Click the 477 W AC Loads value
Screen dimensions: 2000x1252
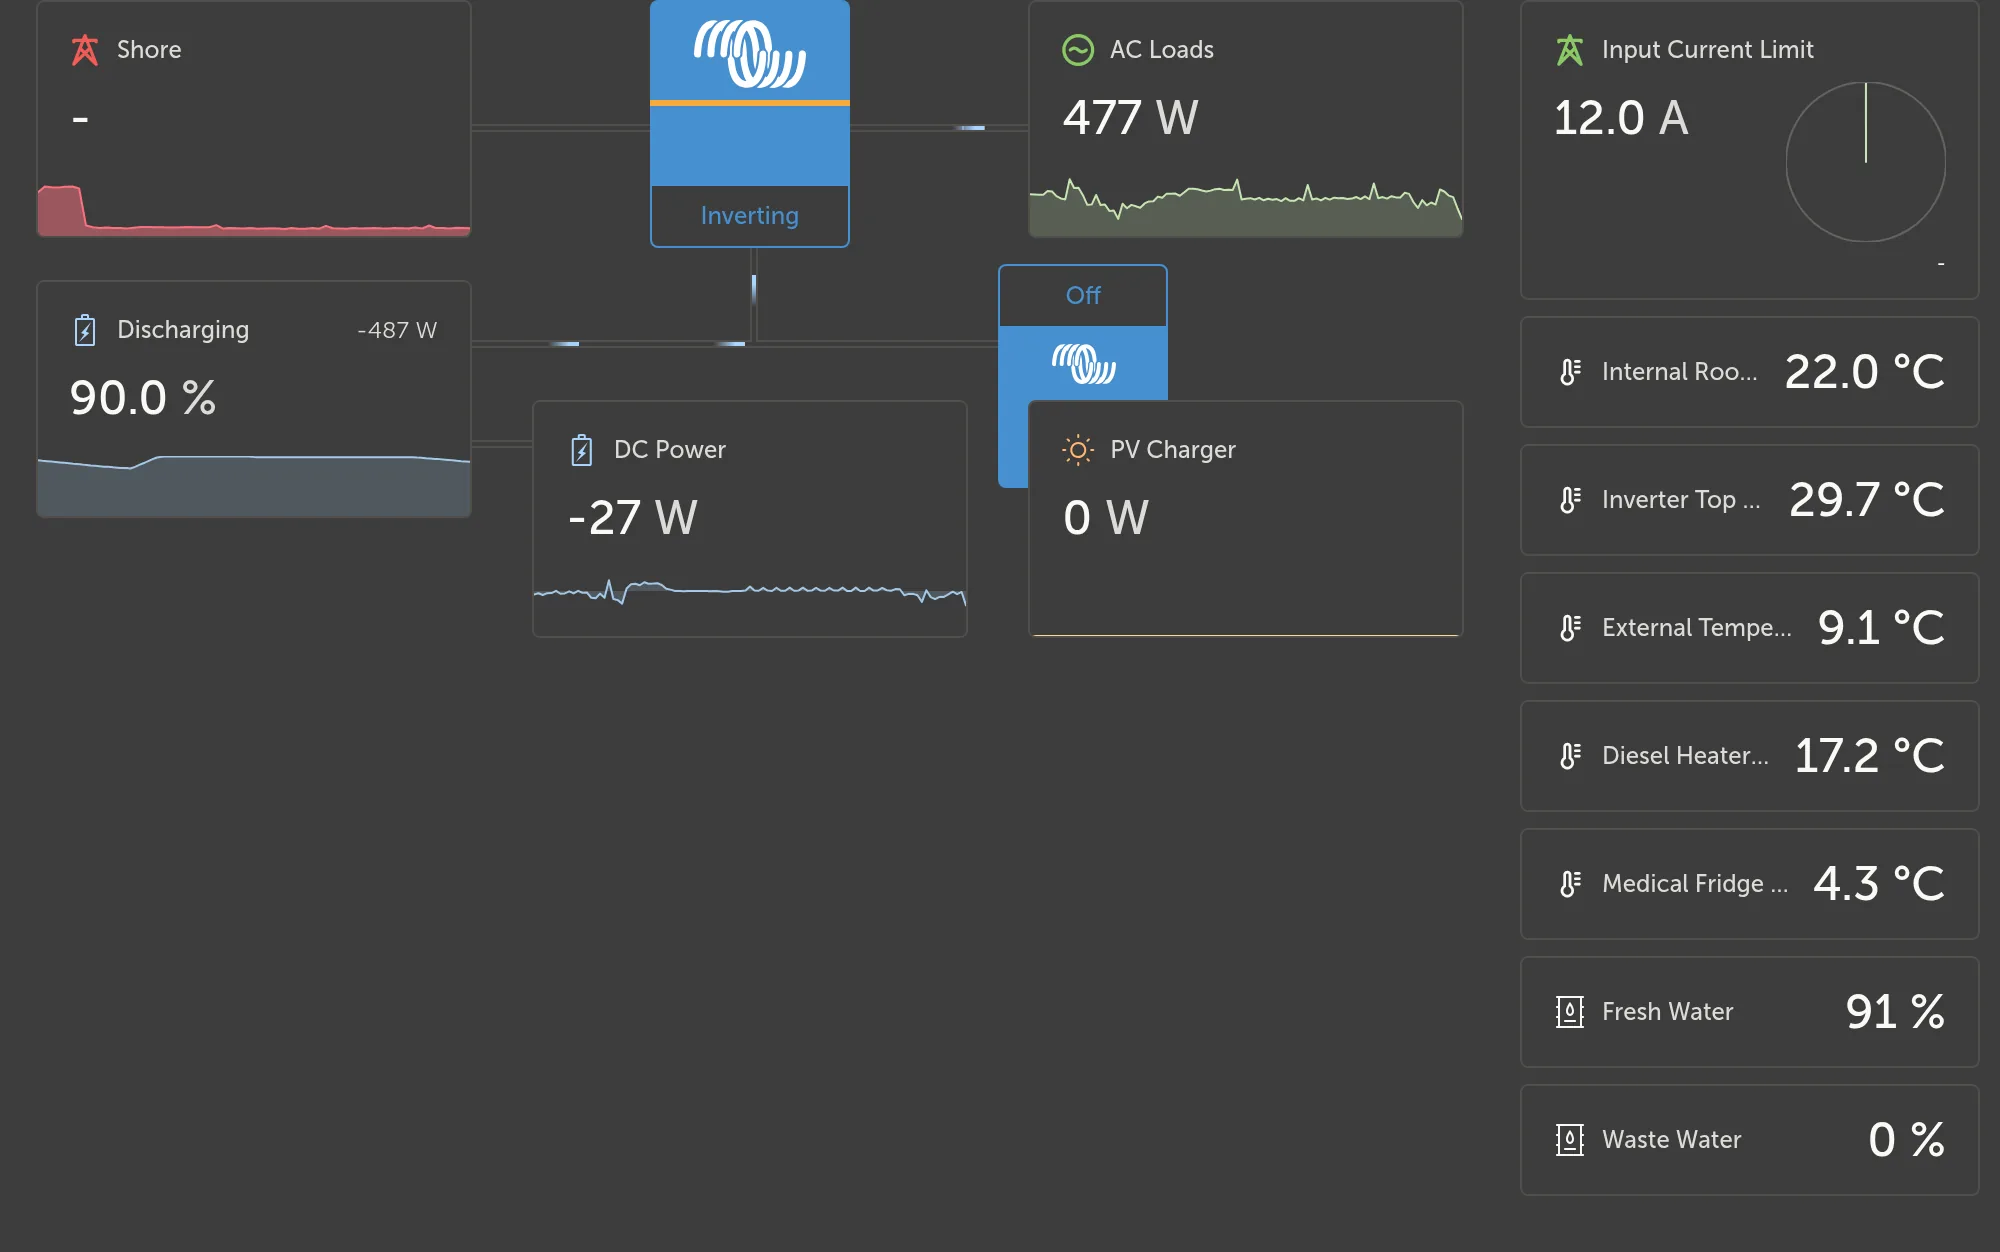pos(1130,118)
